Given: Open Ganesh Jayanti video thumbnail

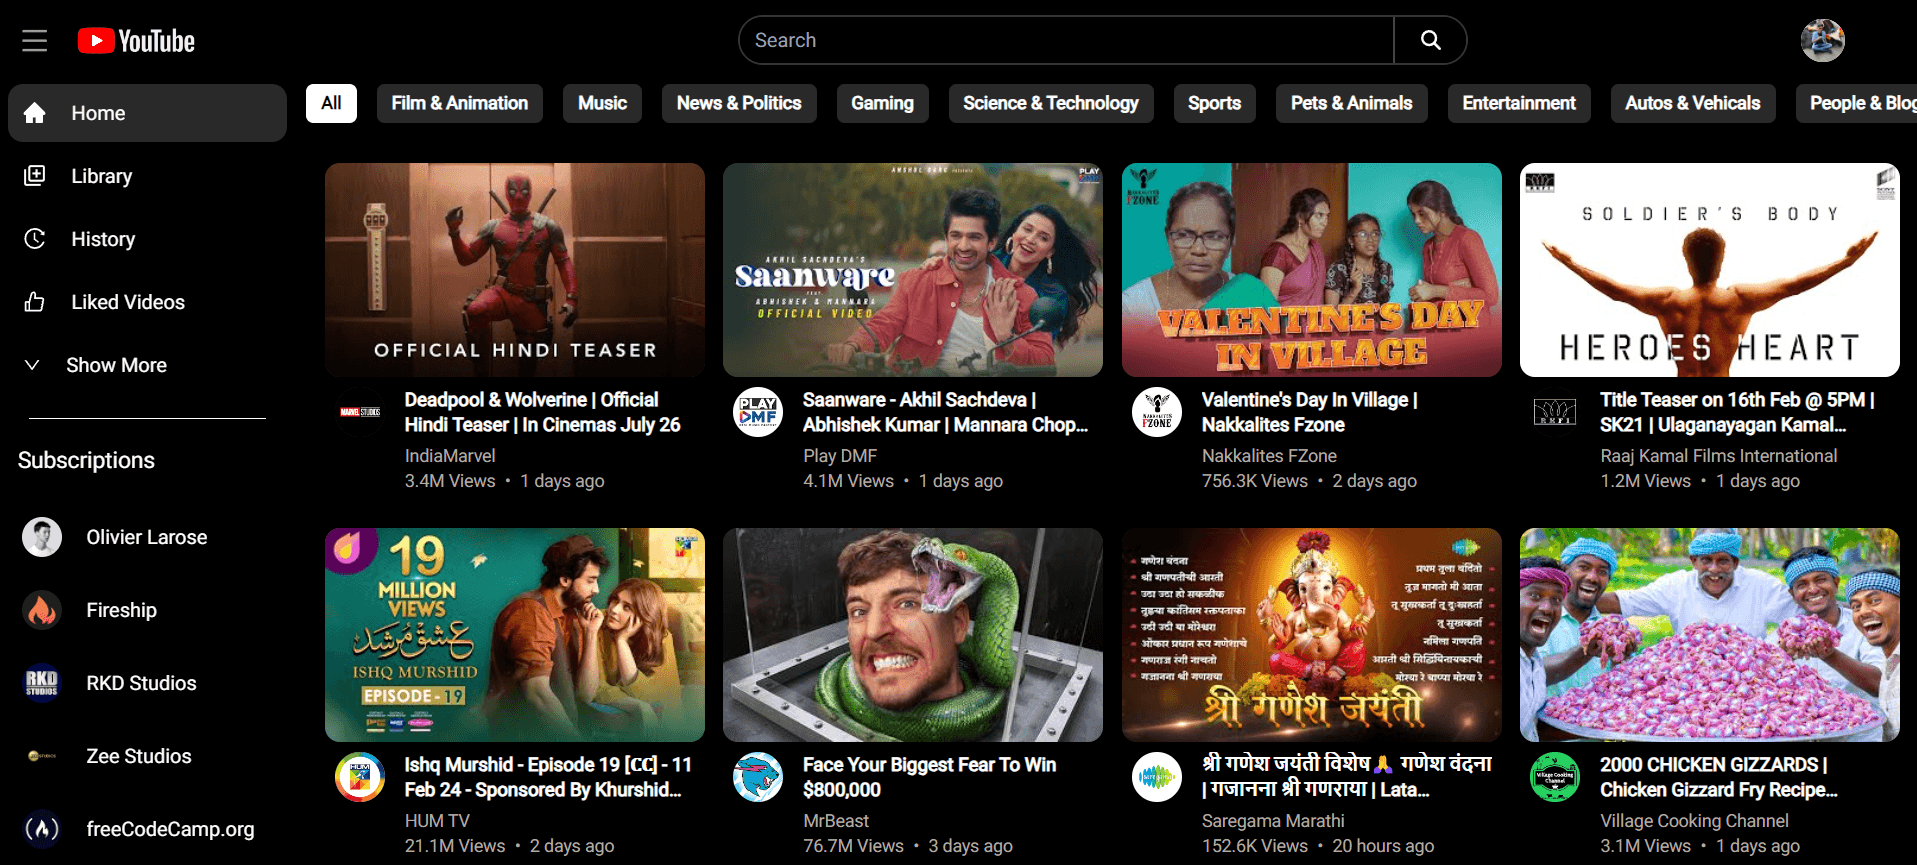Looking at the screenshot, I should (1312, 635).
